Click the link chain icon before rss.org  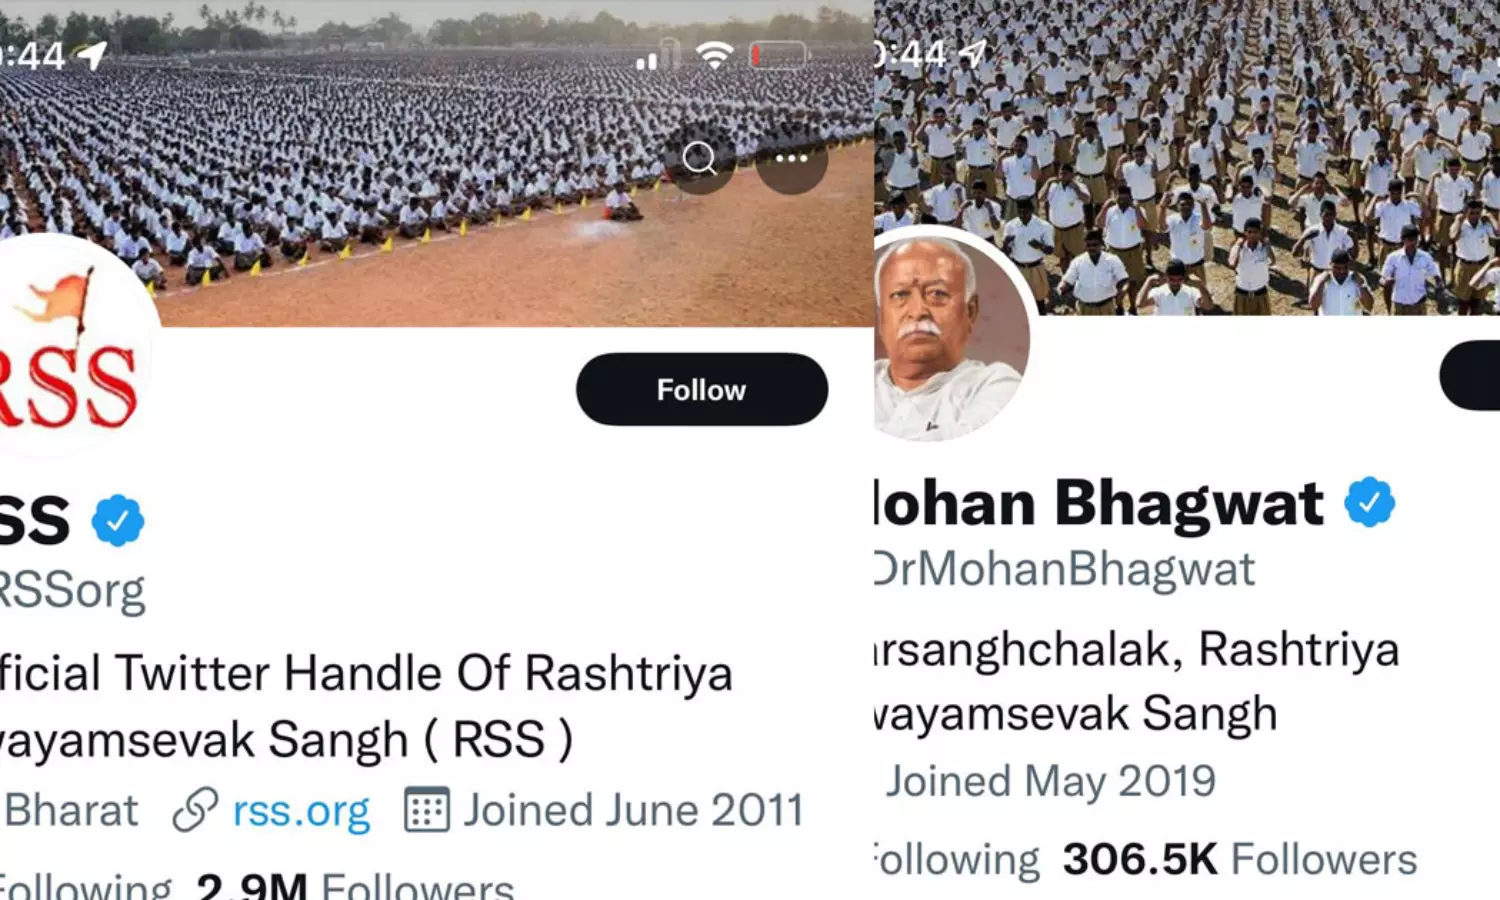[x=195, y=810]
